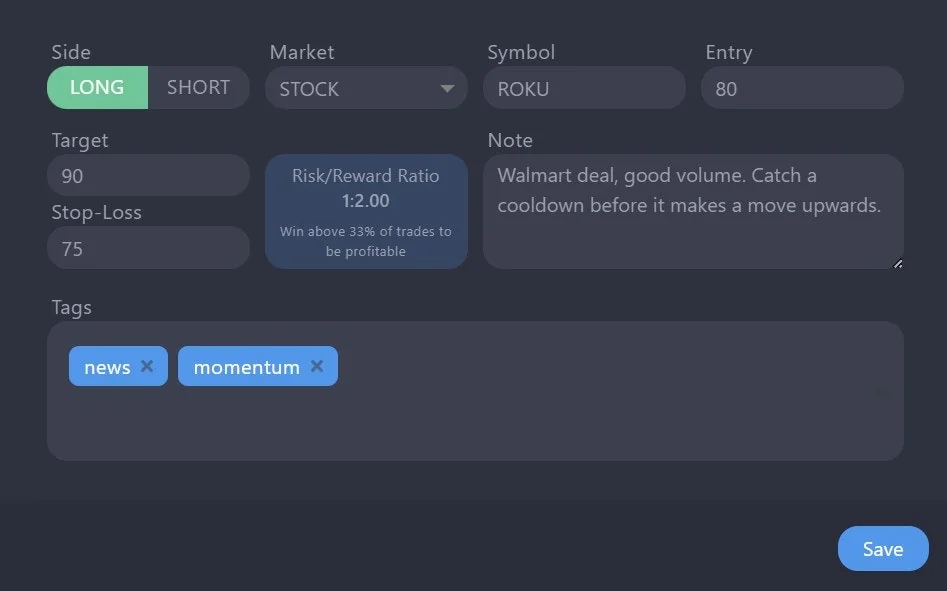947x591 pixels.
Task: Click the Entry price field showing 80
Action: click(803, 87)
